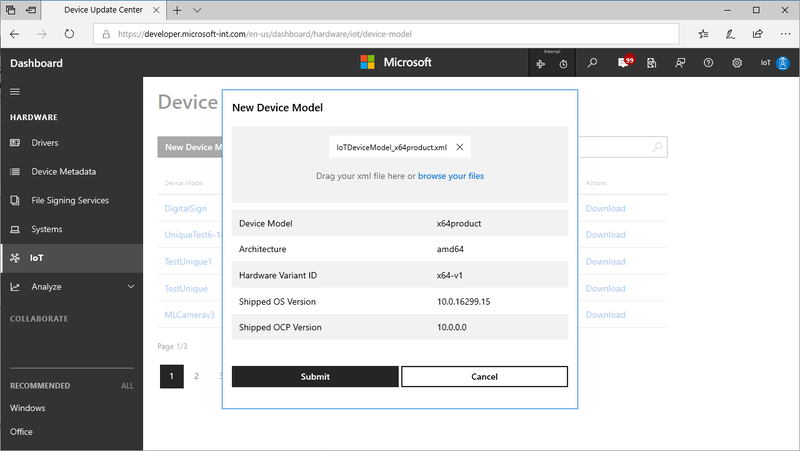The height and width of the screenshot is (451, 800).
Task: Click the browse your files link
Action: point(451,176)
